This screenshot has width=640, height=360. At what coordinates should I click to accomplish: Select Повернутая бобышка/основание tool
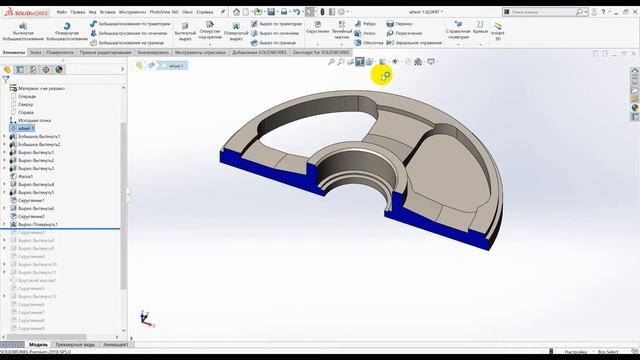(67, 32)
